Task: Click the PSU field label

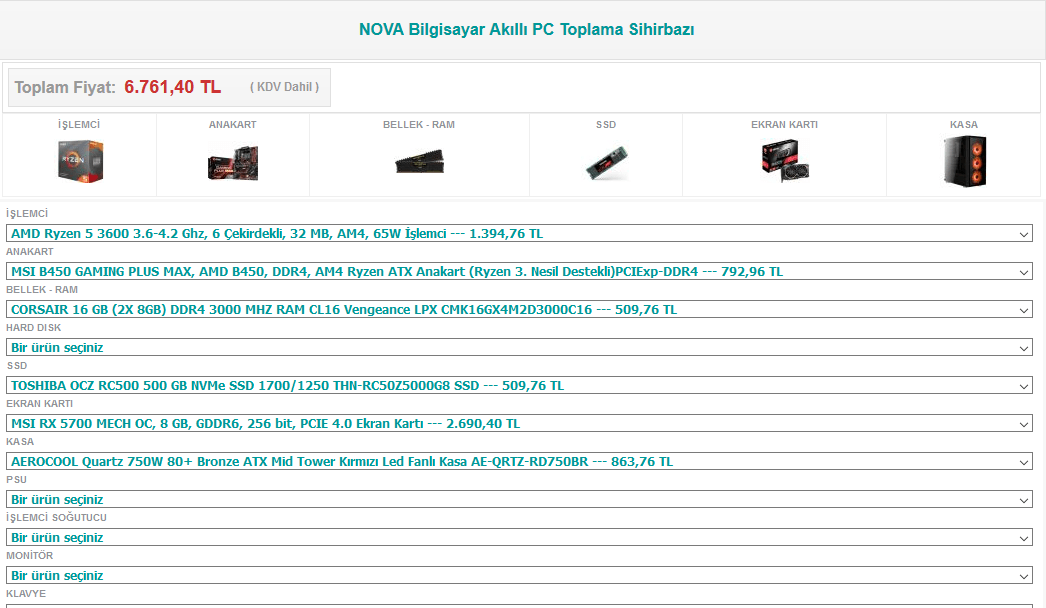Action: 17,480
